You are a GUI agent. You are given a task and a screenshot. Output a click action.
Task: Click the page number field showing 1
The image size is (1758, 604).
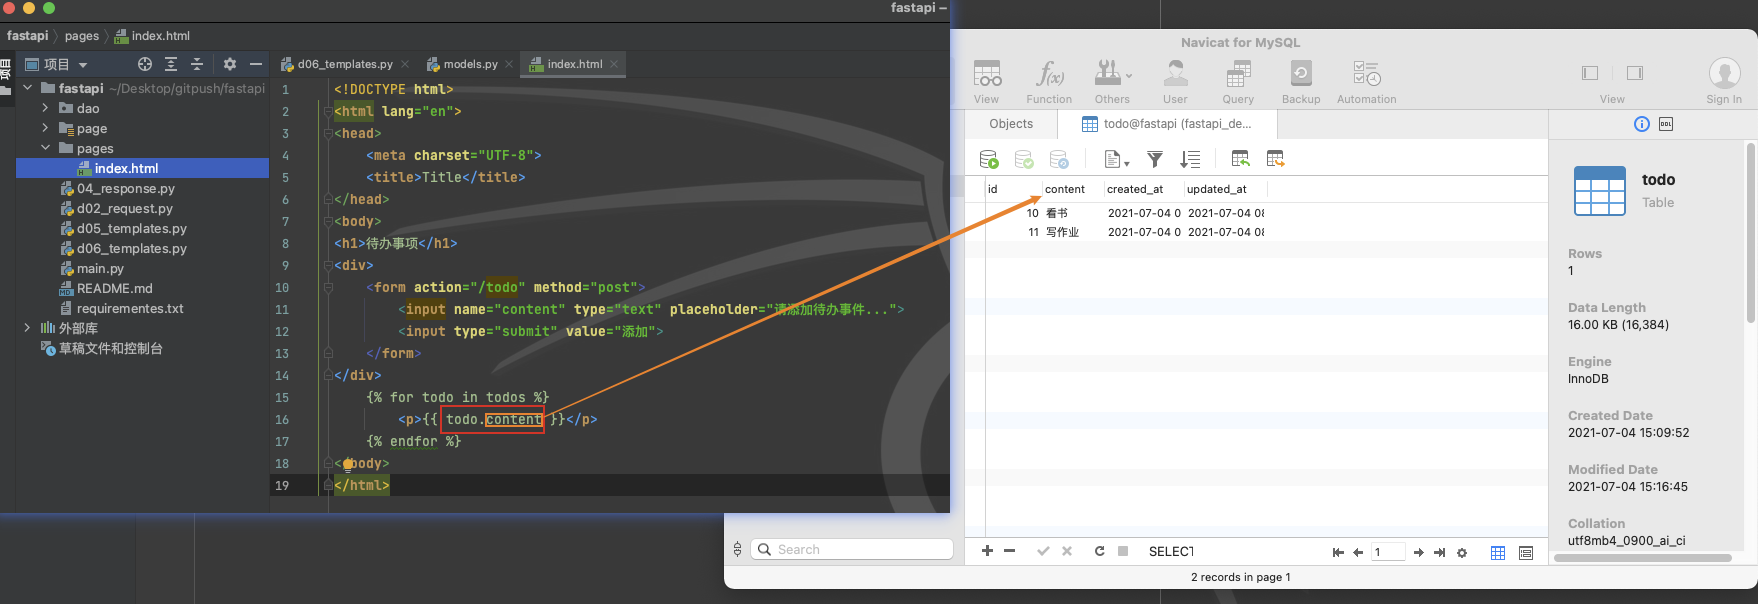(x=1388, y=552)
